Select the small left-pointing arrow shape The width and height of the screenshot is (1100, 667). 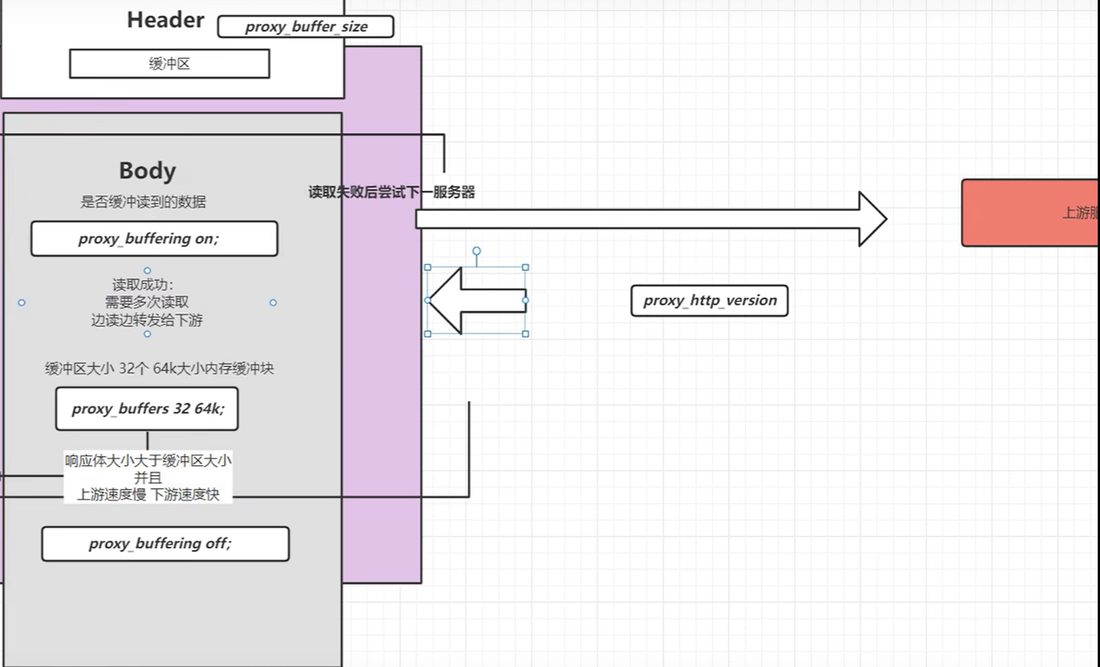[476, 300]
